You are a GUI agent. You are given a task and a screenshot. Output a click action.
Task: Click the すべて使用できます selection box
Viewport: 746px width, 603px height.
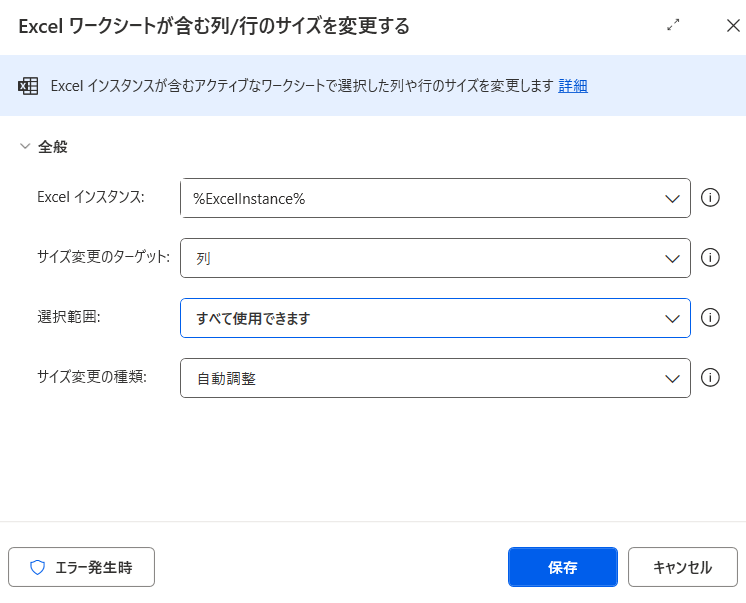point(420,318)
